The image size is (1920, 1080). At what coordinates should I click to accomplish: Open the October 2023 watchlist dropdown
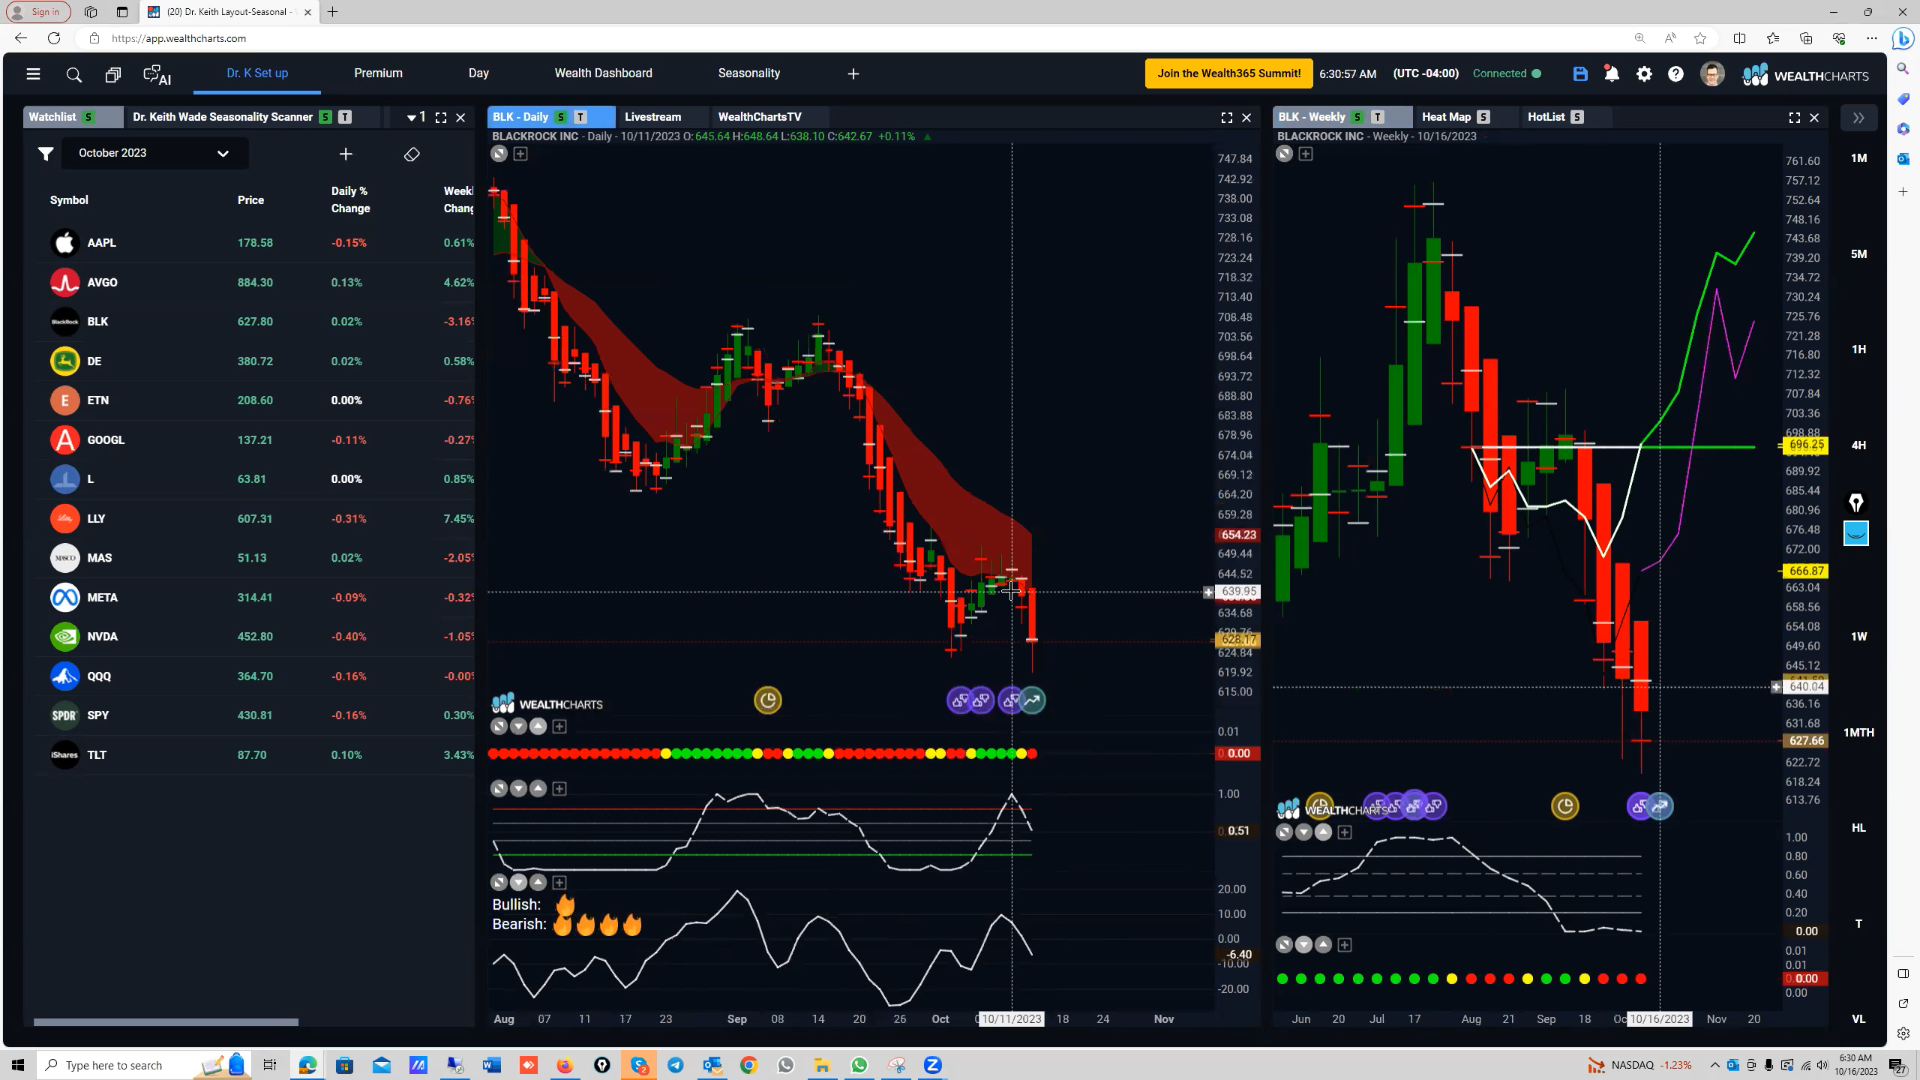tap(153, 154)
